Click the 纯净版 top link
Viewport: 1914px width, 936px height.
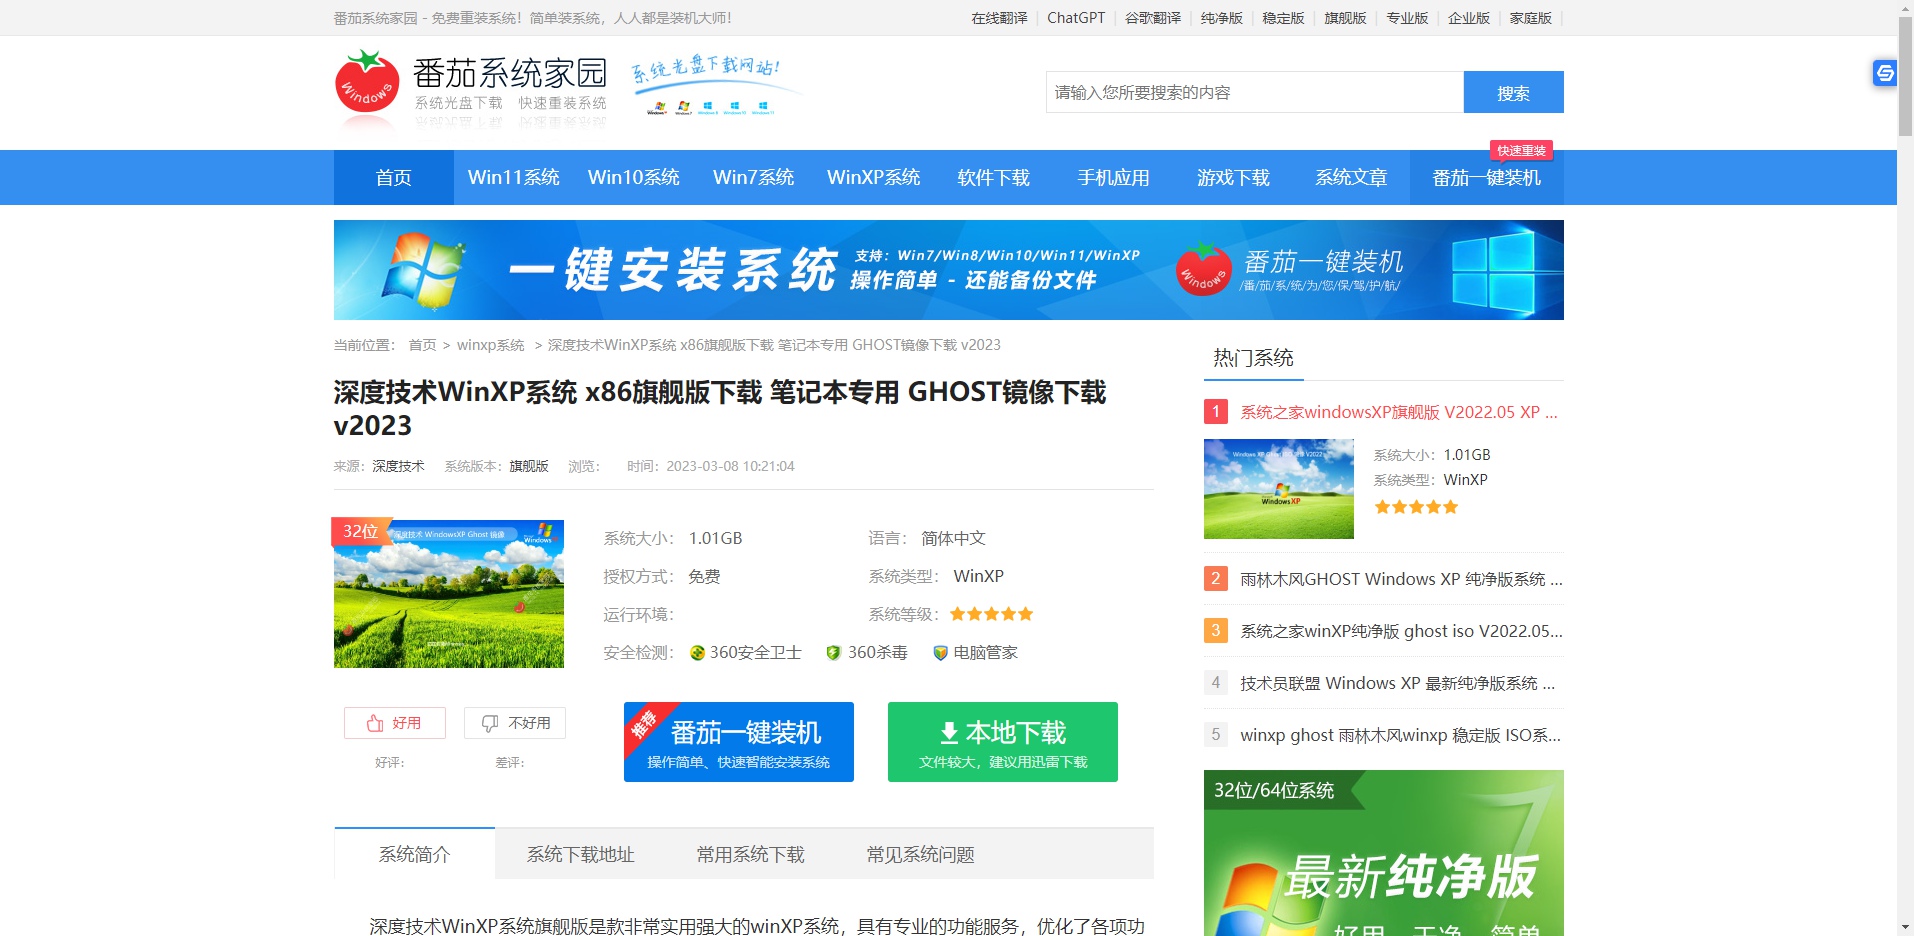click(x=1222, y=18)
